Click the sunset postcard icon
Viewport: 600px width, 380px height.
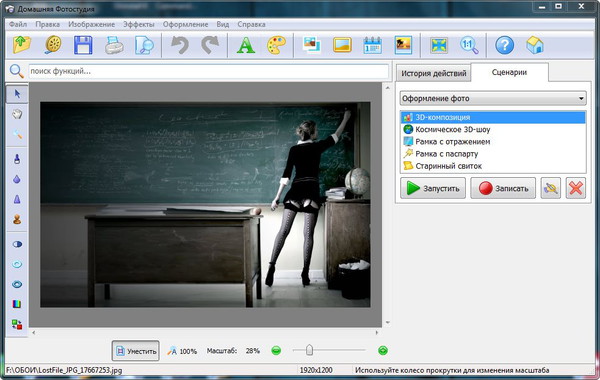coord(403,45)
